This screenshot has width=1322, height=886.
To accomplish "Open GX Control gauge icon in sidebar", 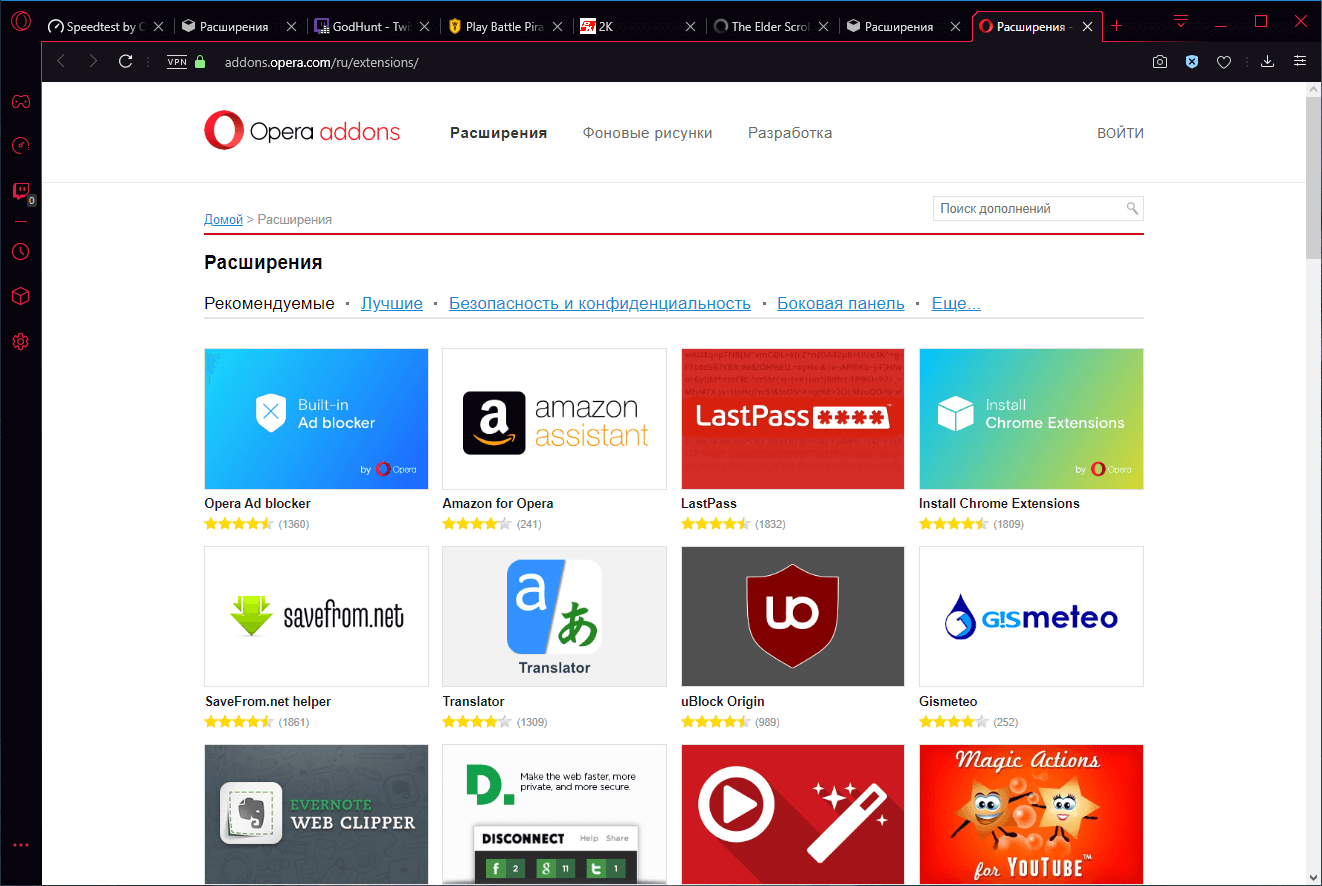I will [20, 146].
